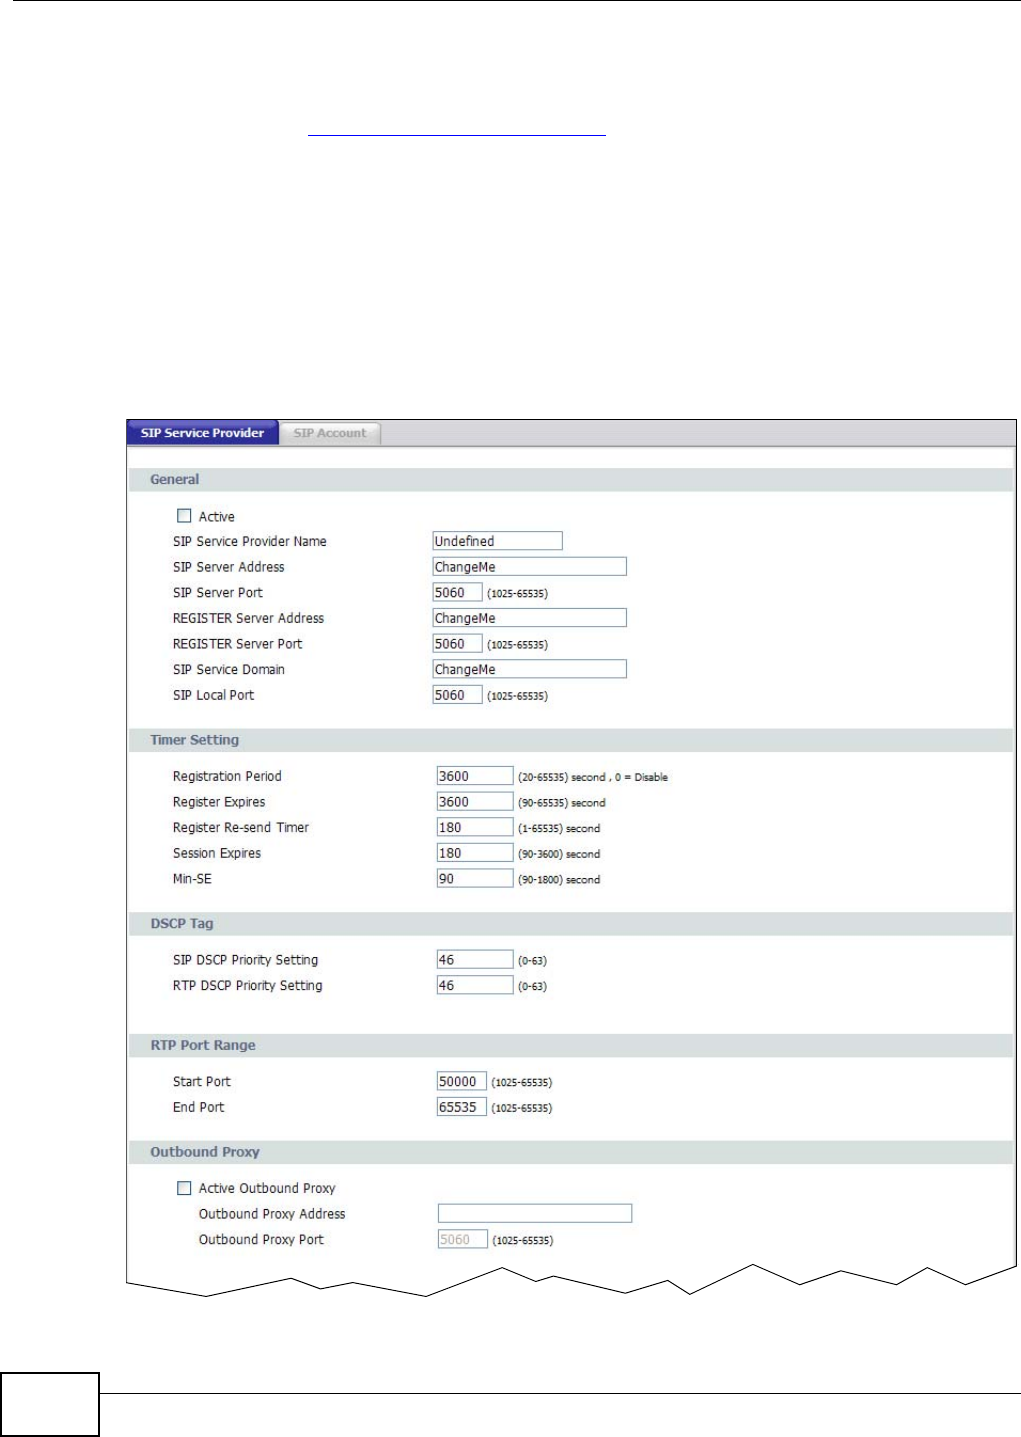Select the 'SIP Service Domain' label
Viewport: 1021px width, 1437px height.
pos(229,670)
